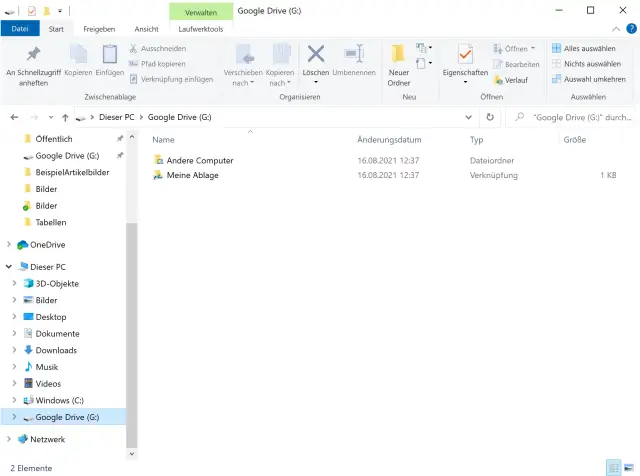Expand the Netzwerk tree node
The image size is (640, 476).
9,439
